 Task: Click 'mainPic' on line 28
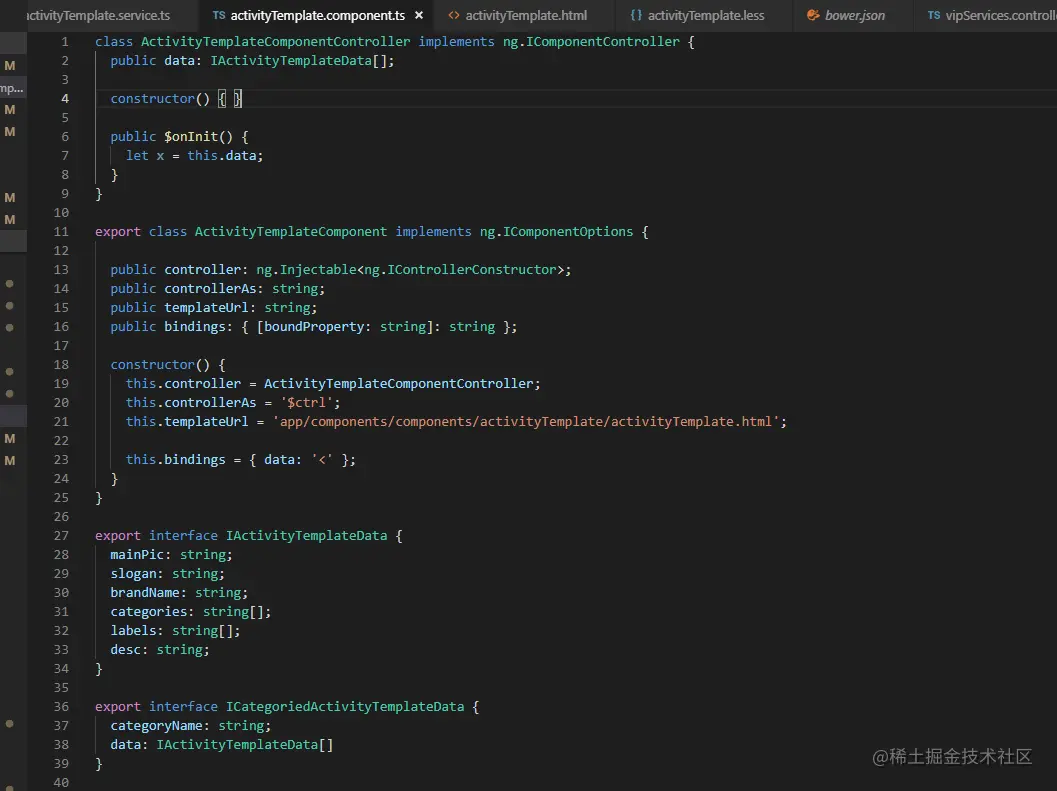(137, 554)
